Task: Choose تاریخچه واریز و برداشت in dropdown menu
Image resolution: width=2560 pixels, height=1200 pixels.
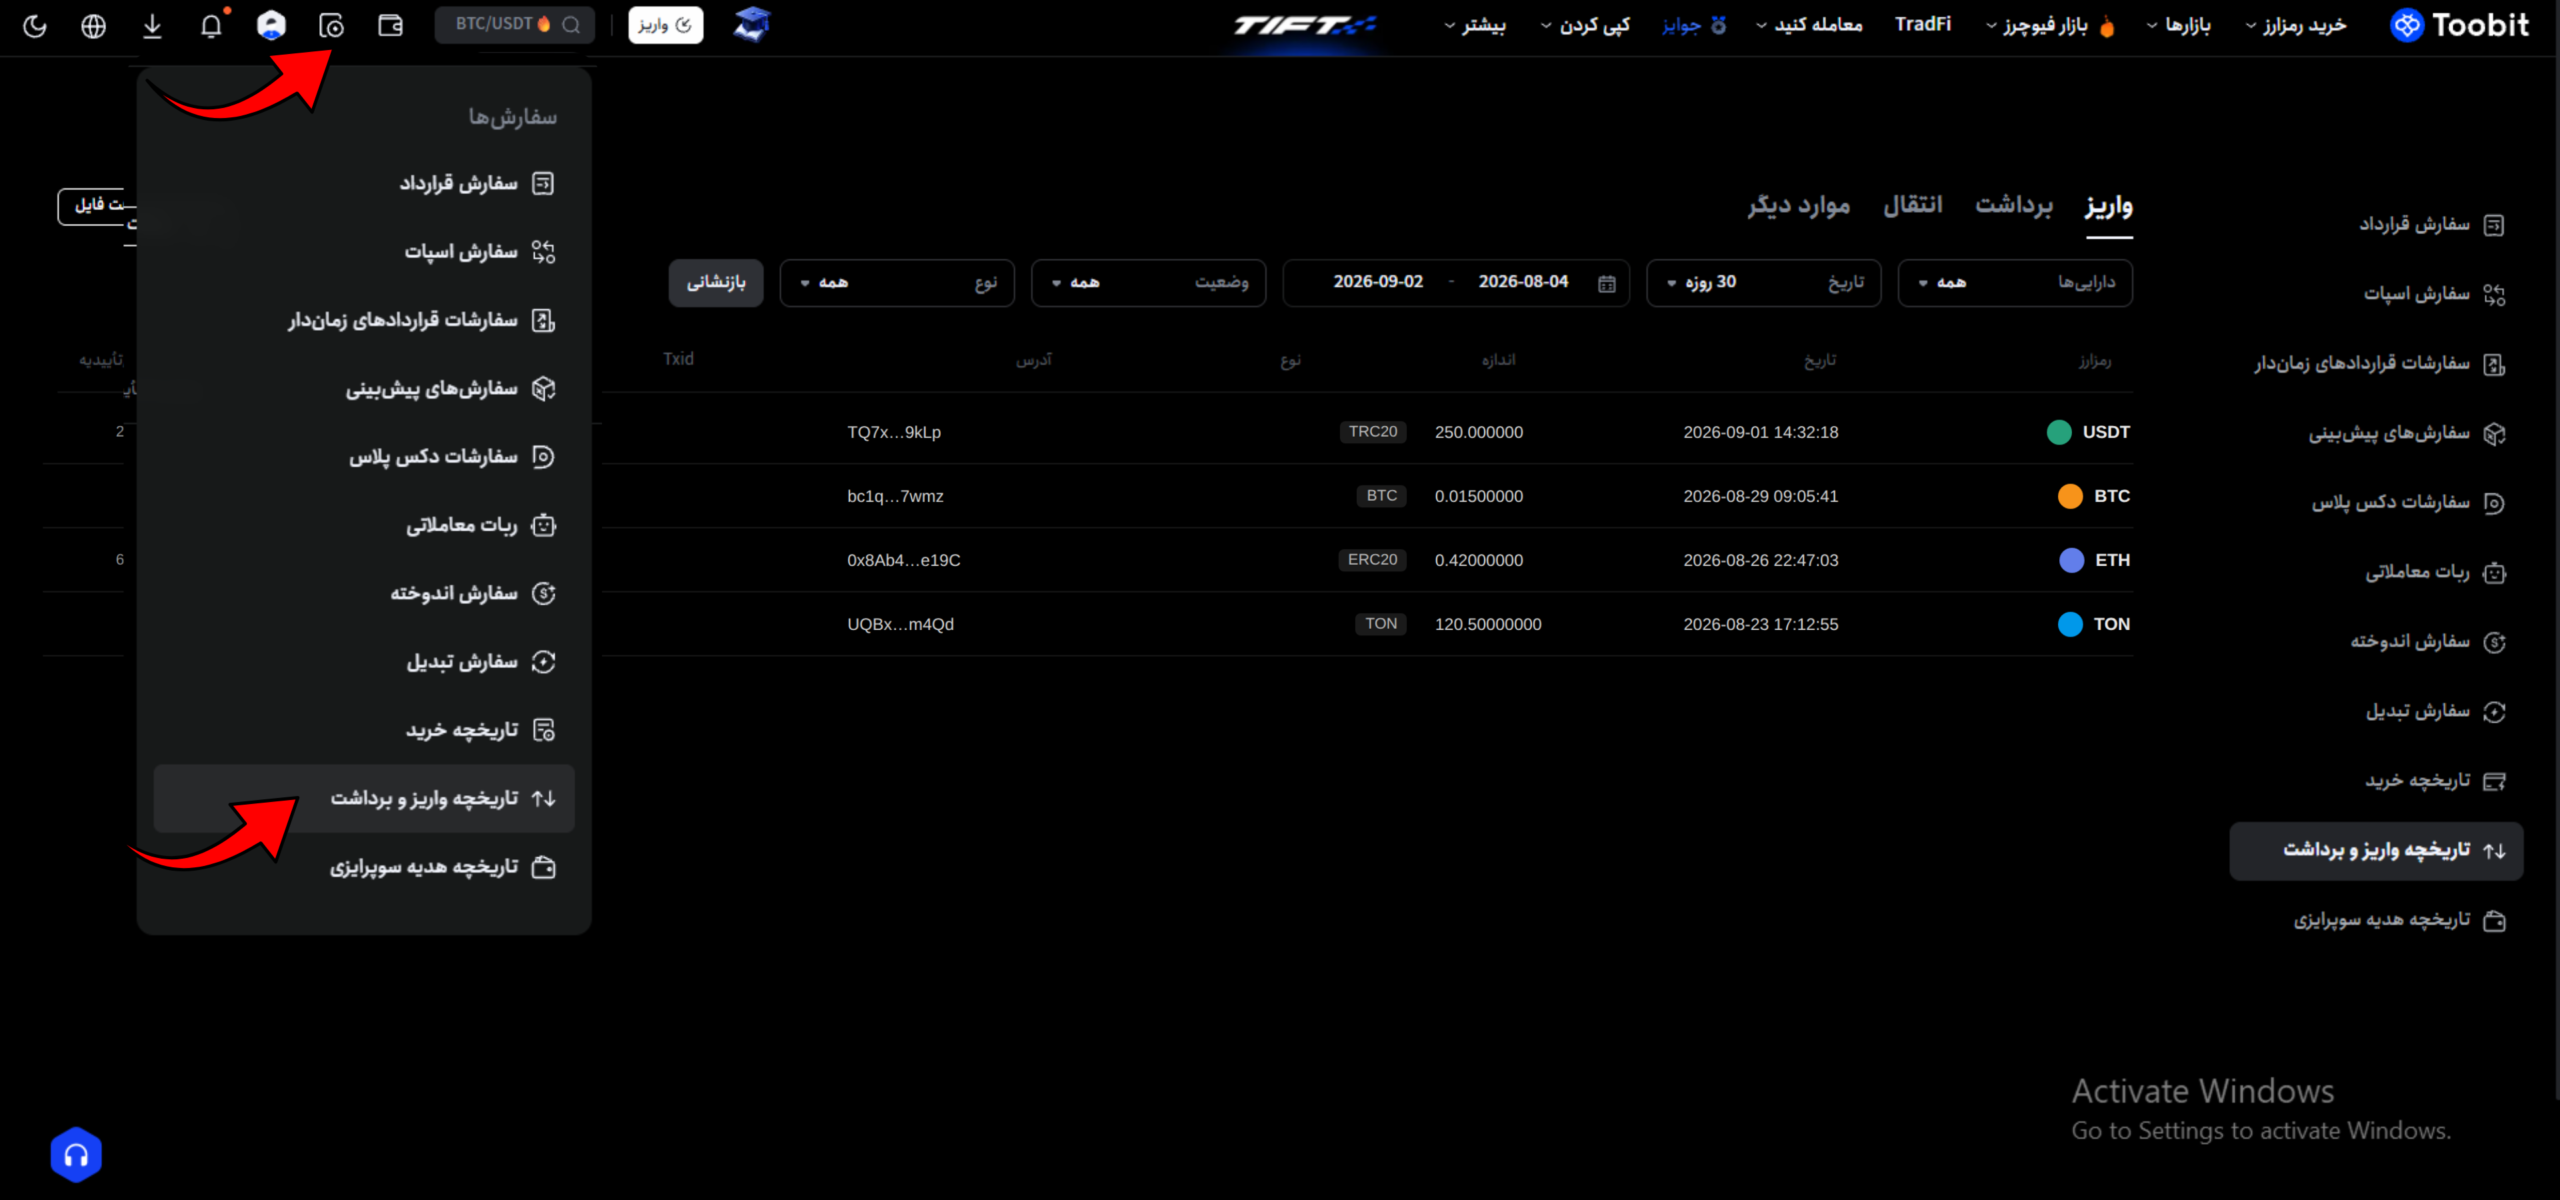Action: pyautogui.click(x=364, y=798)
